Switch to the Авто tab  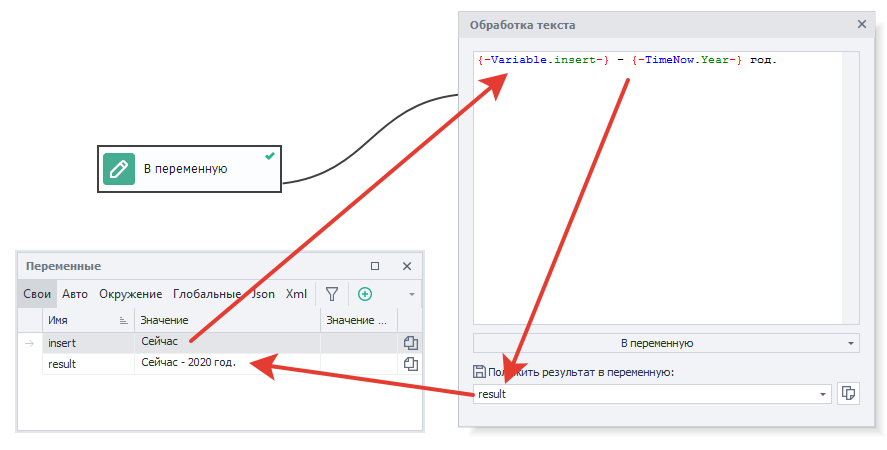75,294
